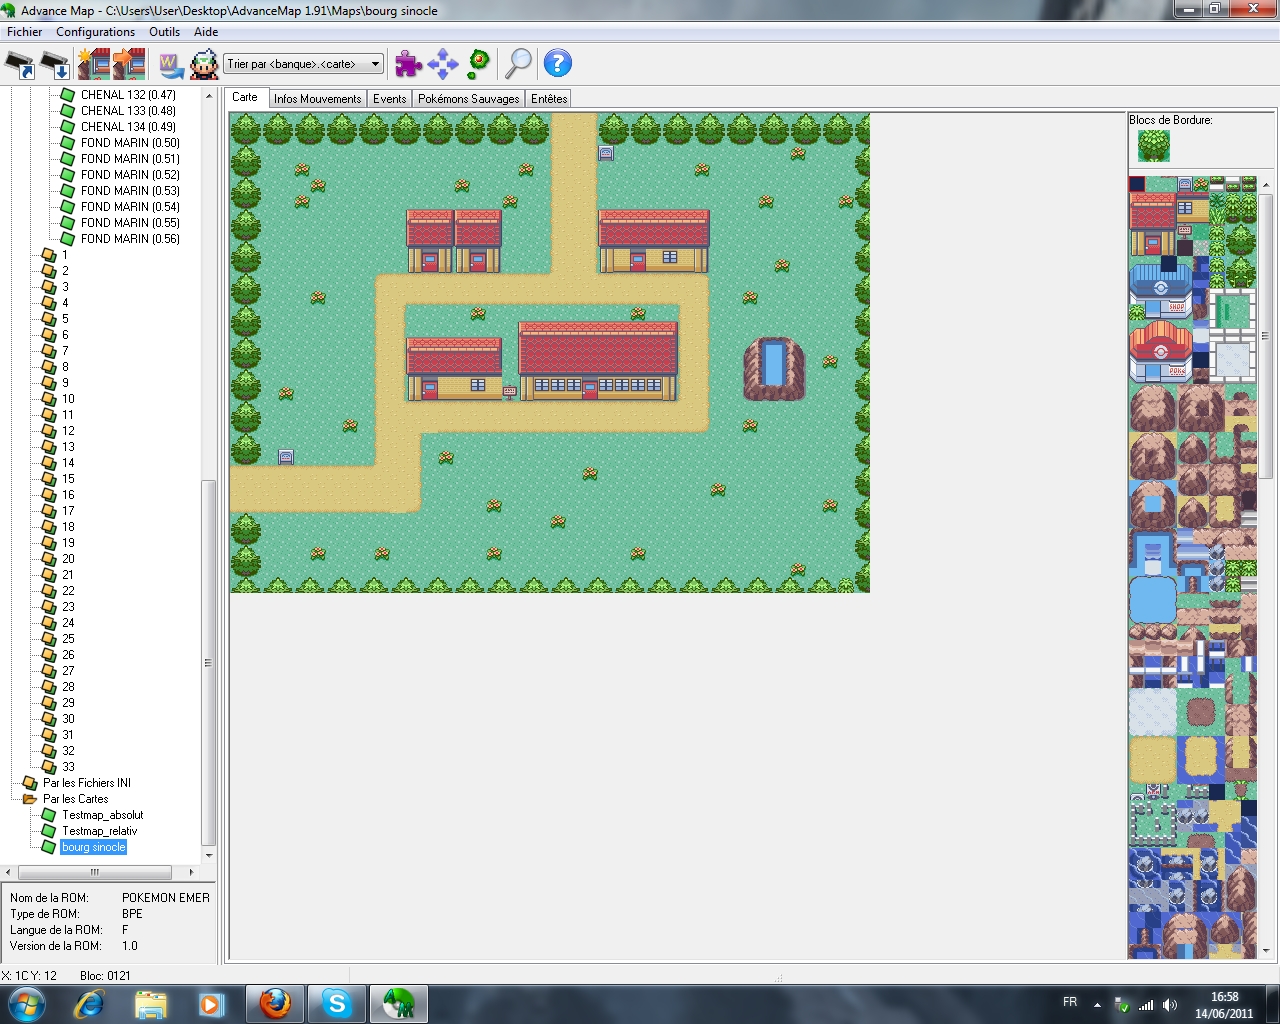Click the blue question mark help icon

pos(558,63)
